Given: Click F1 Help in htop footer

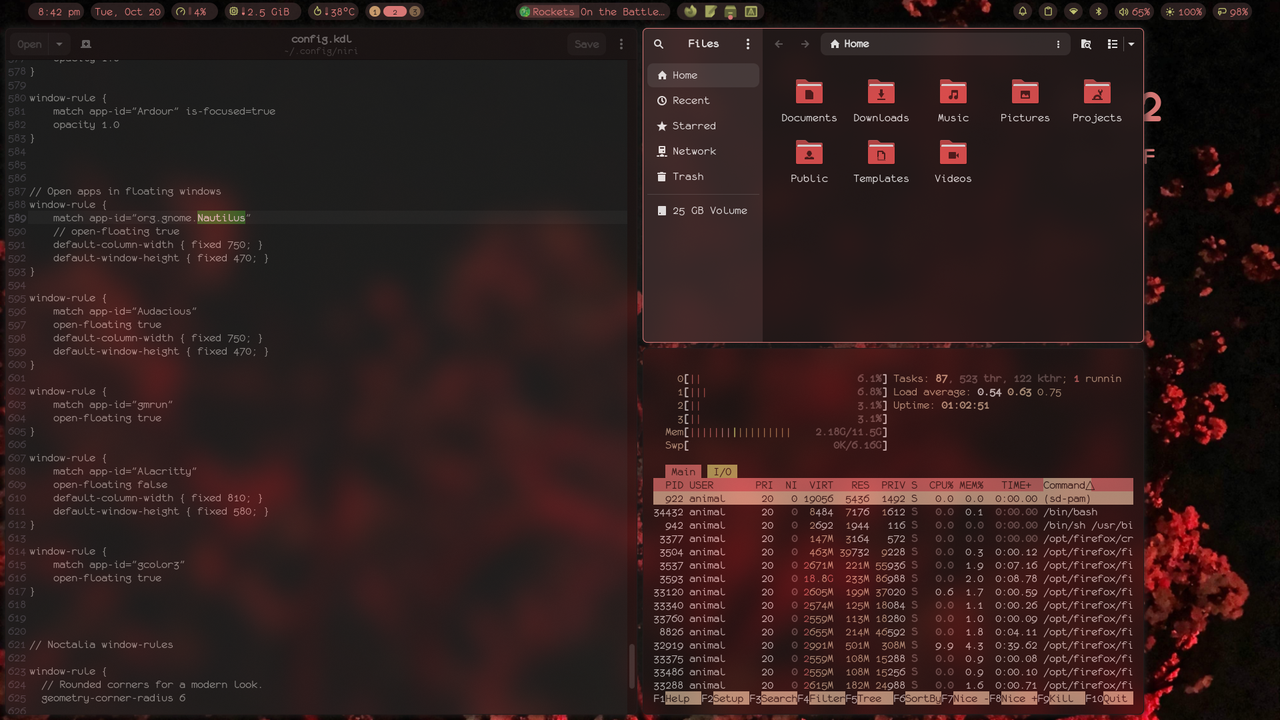Looking at the screenshot, I should click(677, 699).
